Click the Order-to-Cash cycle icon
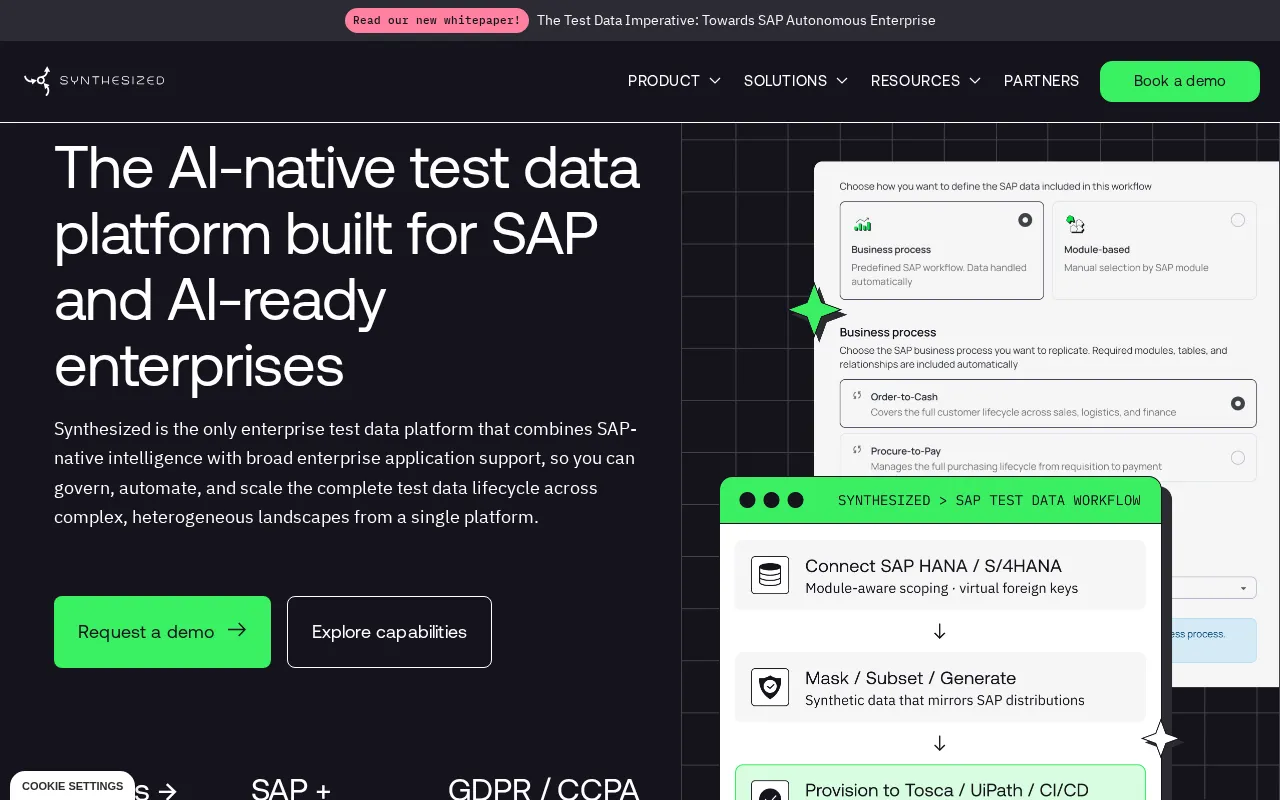The width and height of the screenshot is (1280, 800). coord(857,396)
